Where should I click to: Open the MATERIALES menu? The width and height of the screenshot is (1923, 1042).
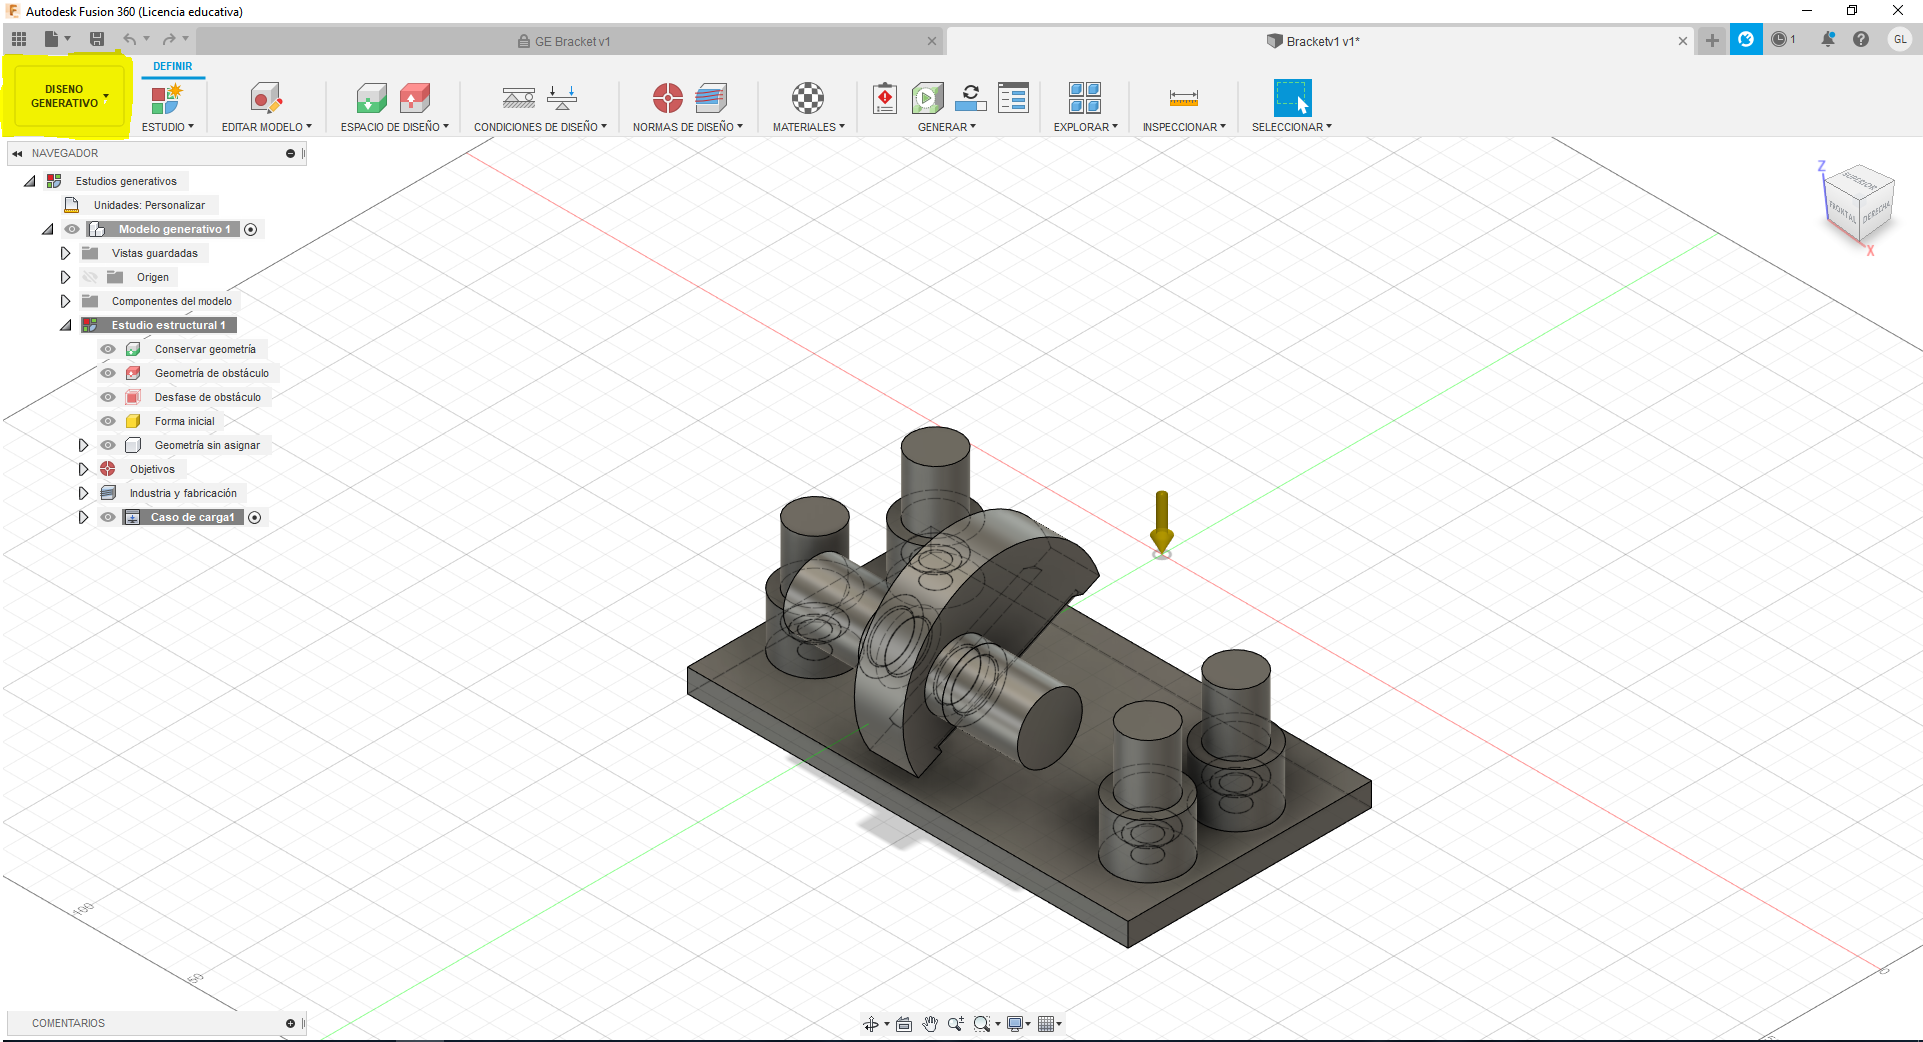(809, 127)
